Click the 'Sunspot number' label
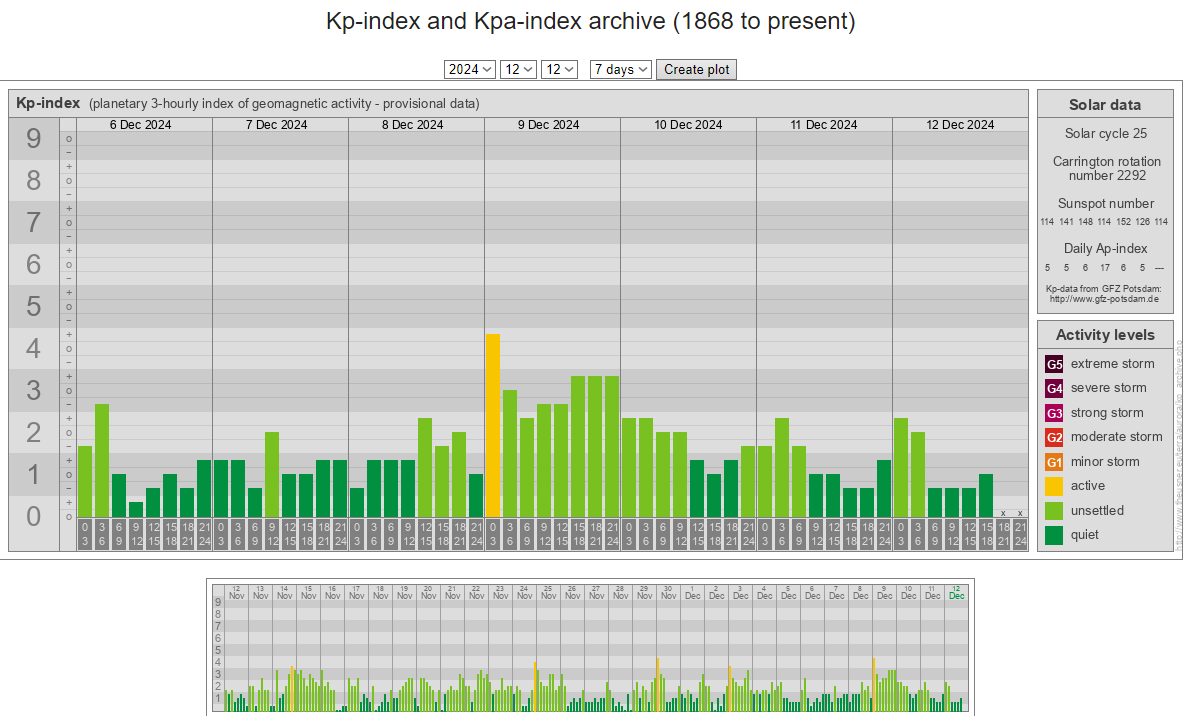1183x716 pixels. (x=1105, y=204)
